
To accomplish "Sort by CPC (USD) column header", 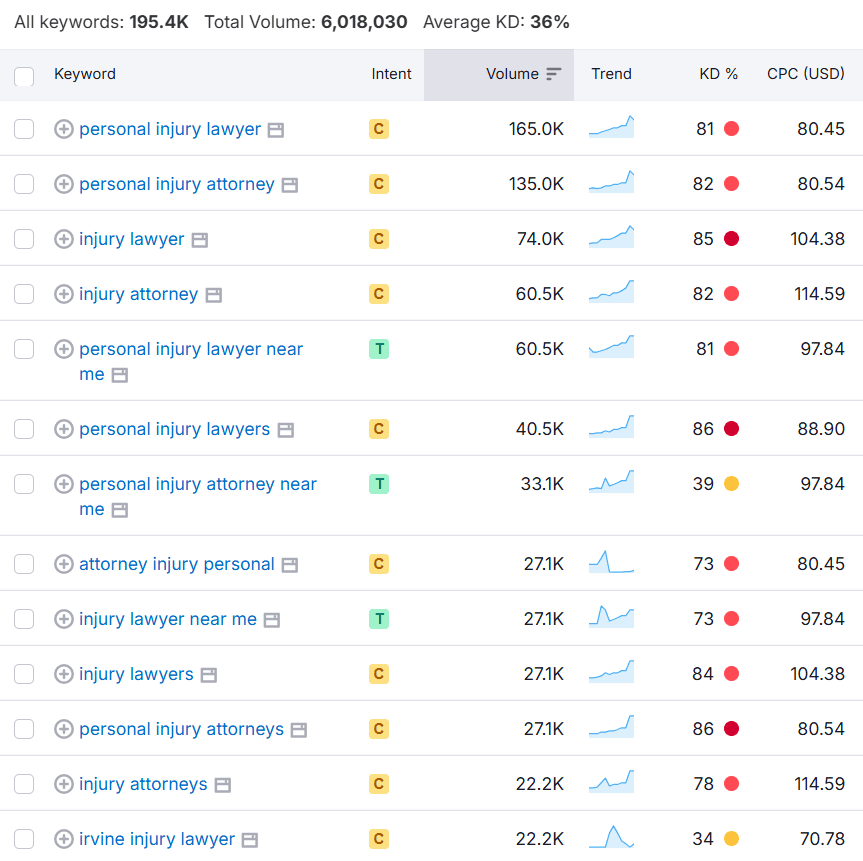I will click(806, 74).
